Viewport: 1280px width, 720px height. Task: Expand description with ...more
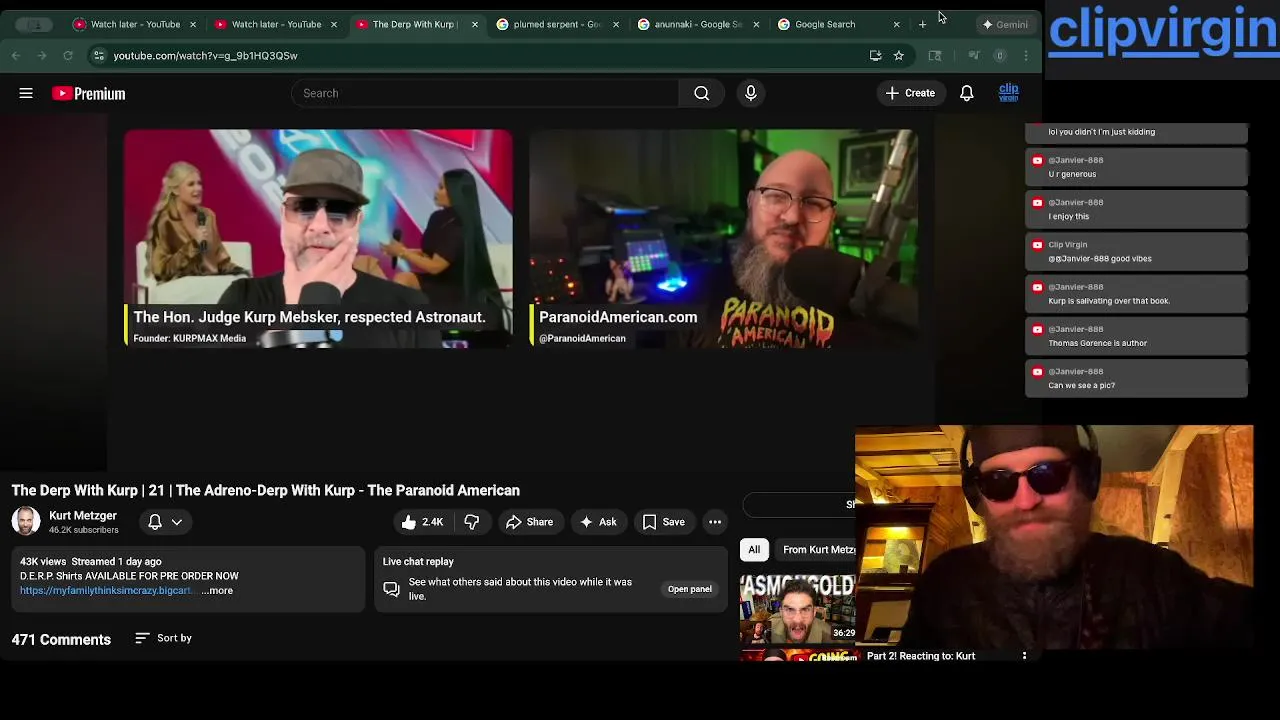click(217, 591)
